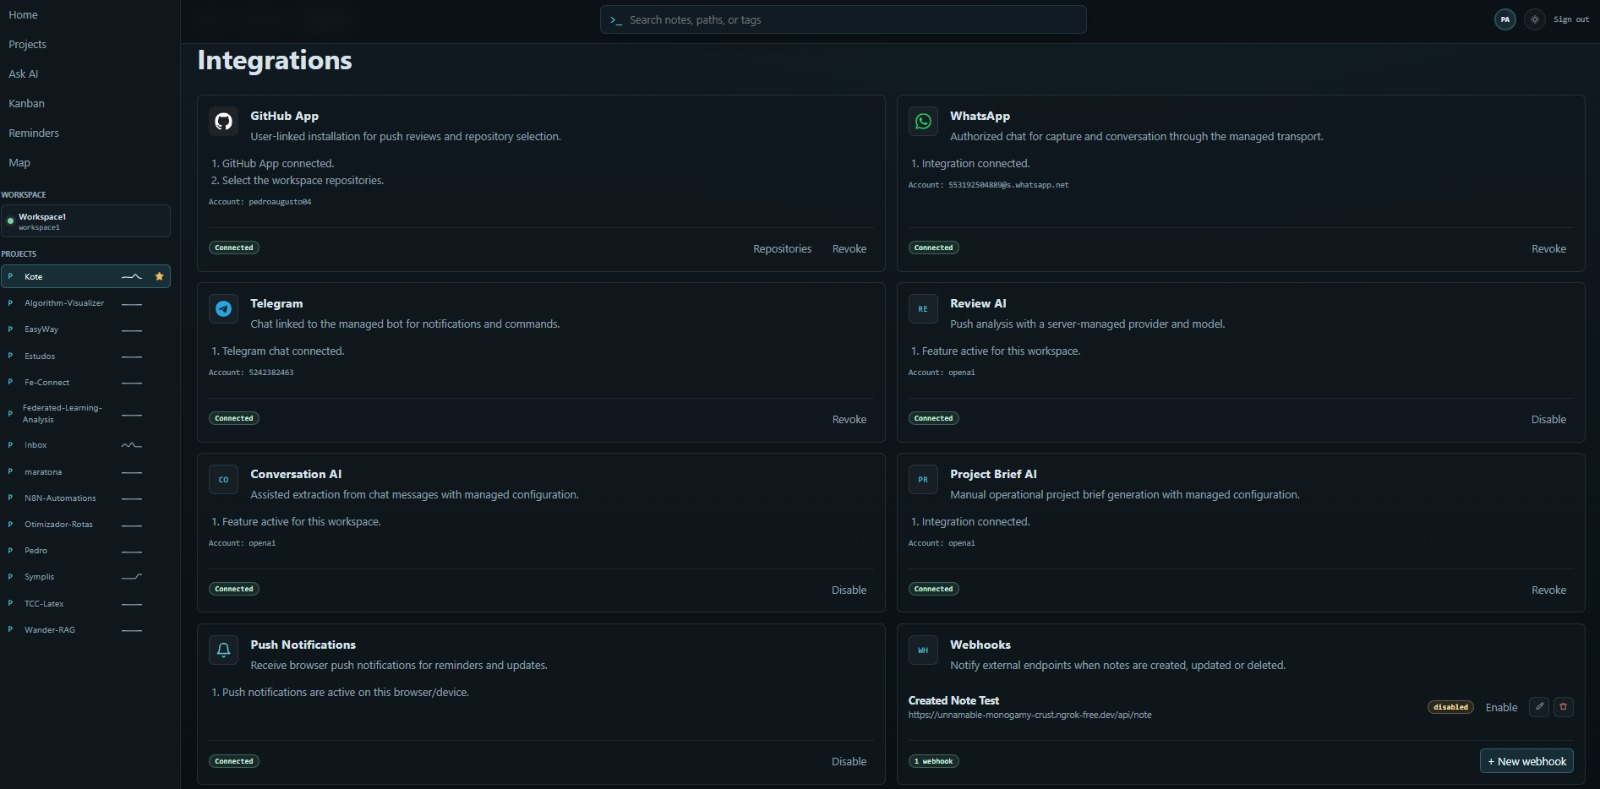Image resolution: width=1600 pixels, height=789 pixels.
Task: Open the Fe-Connect project
Action: (x=47, y=382)
